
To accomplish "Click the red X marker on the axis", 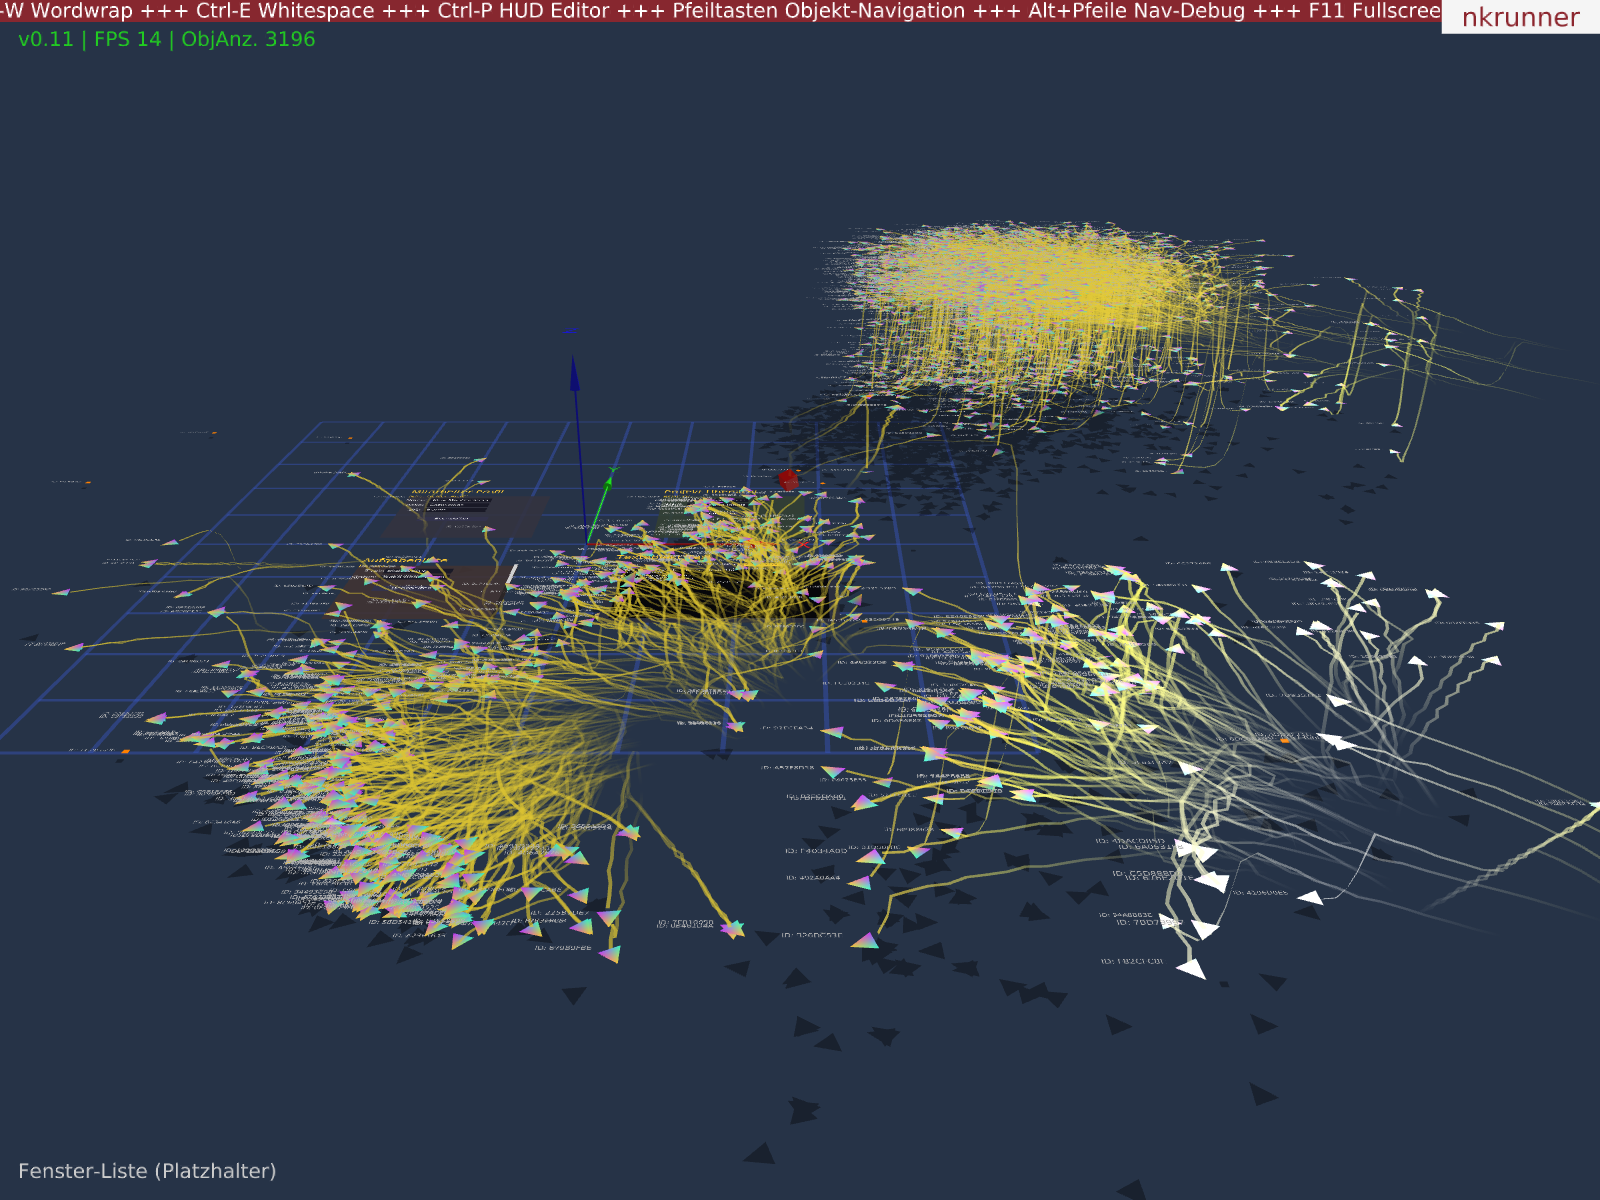I will coord(803,544).
